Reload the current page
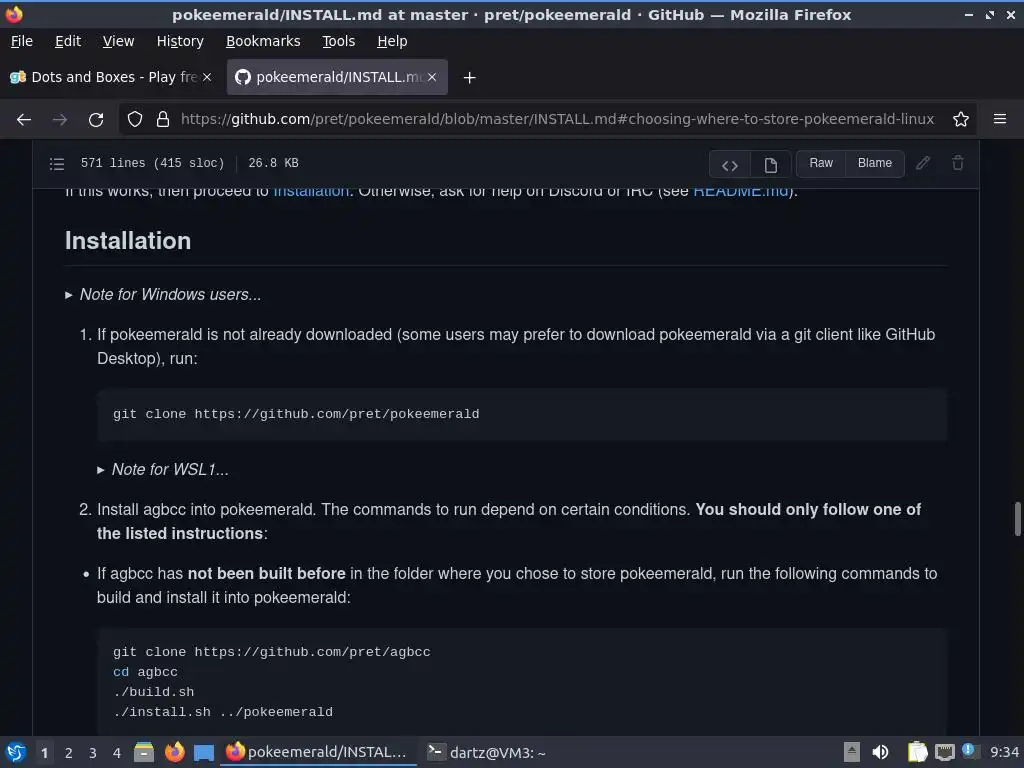1024x768 pixels. point(96,120)
